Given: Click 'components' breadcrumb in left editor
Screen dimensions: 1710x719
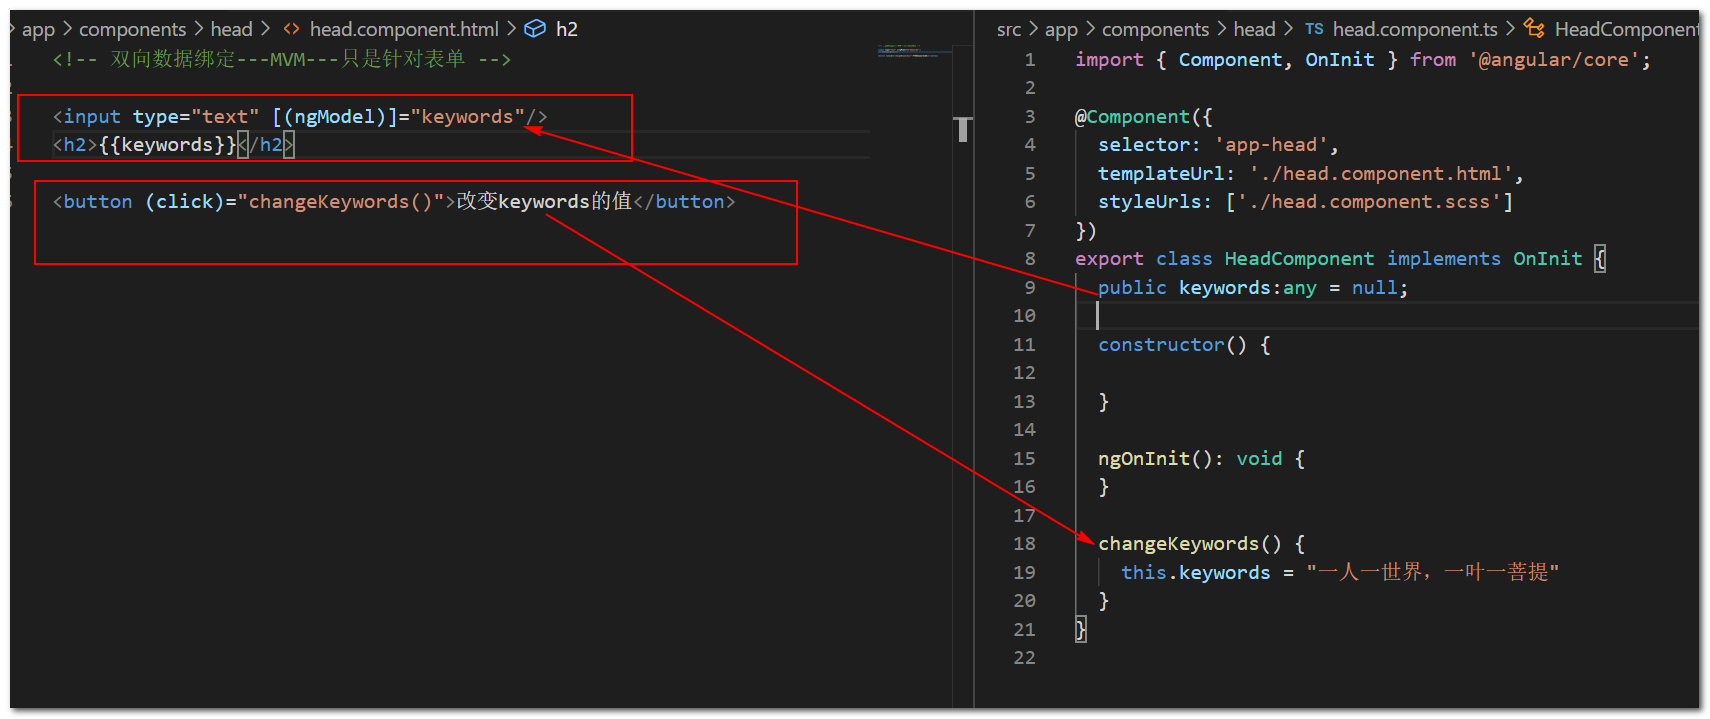Looking at the screenshot, I should pyautogui.click(x=133, y=29).
